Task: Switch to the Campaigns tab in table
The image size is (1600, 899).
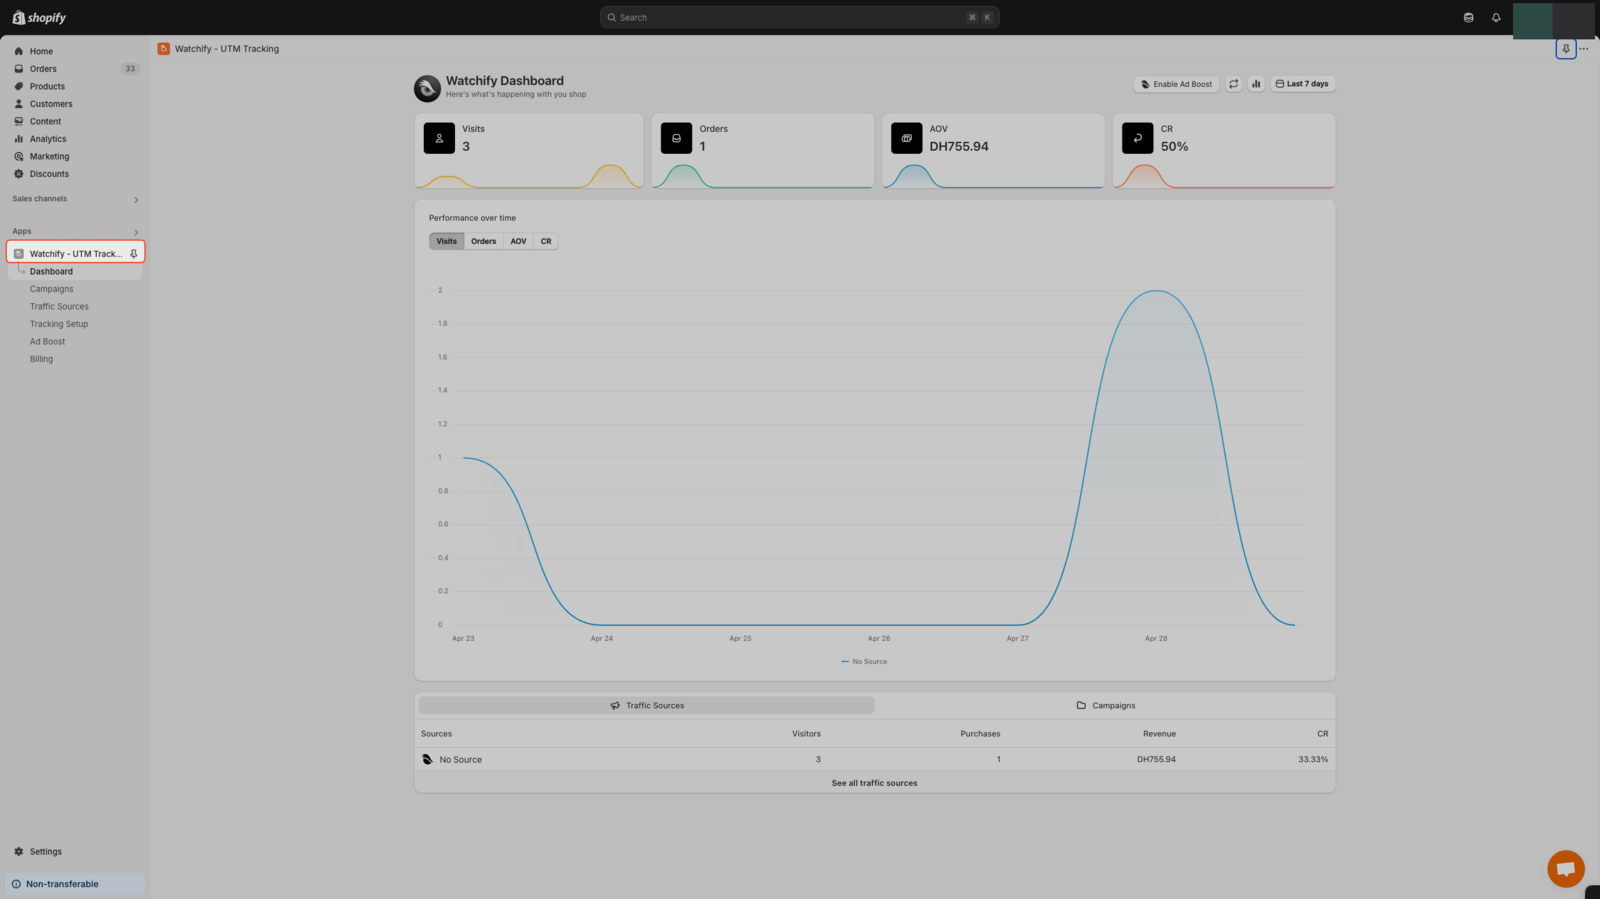Action: 1105,706
